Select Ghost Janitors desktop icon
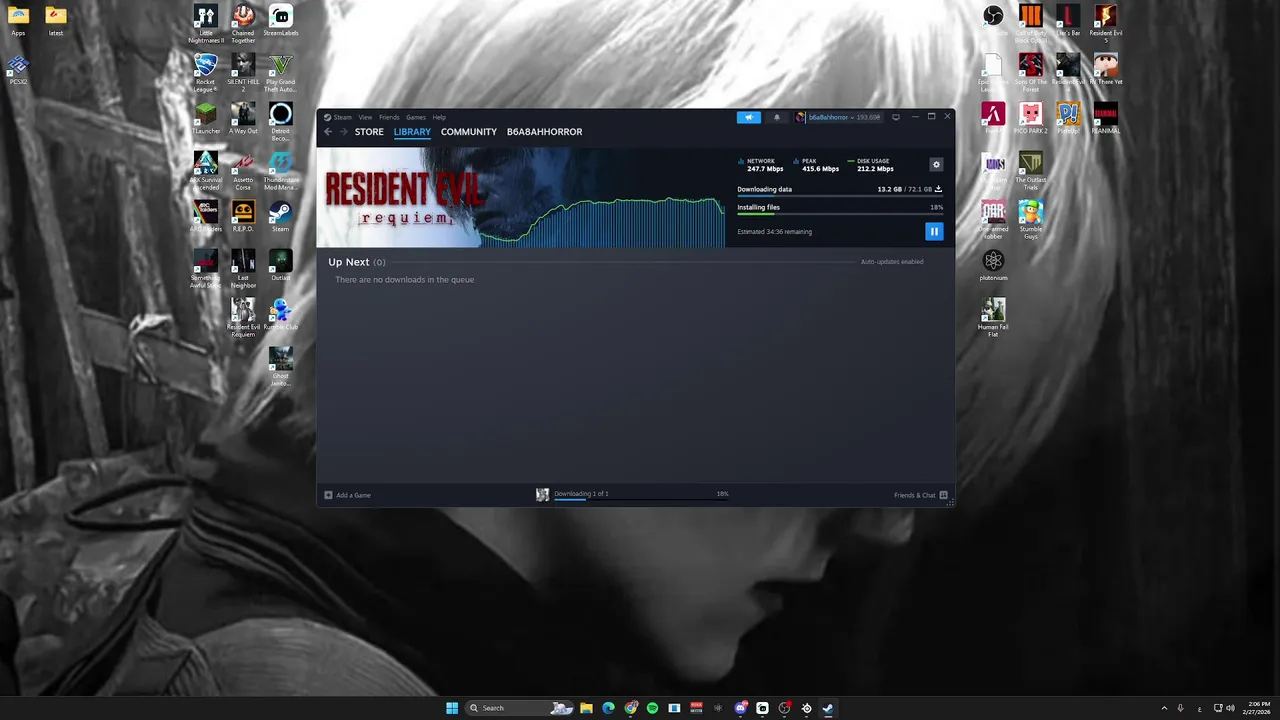 pyautogui.click(x=281, y=367)
